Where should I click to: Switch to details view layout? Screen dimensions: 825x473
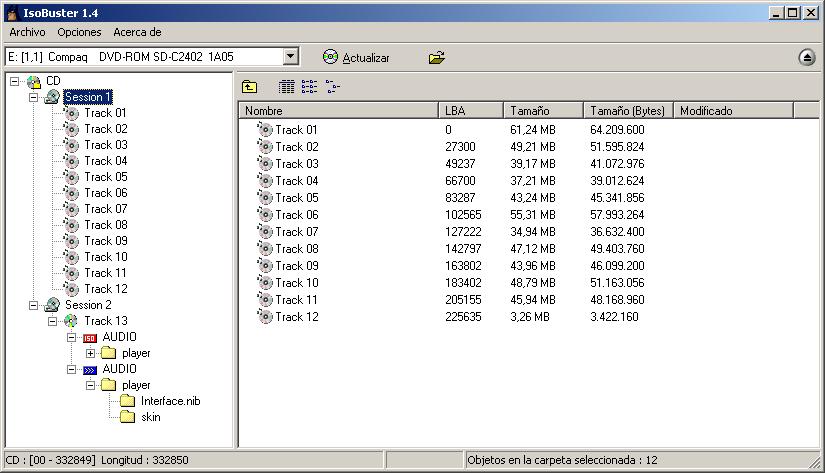(333, 88)
